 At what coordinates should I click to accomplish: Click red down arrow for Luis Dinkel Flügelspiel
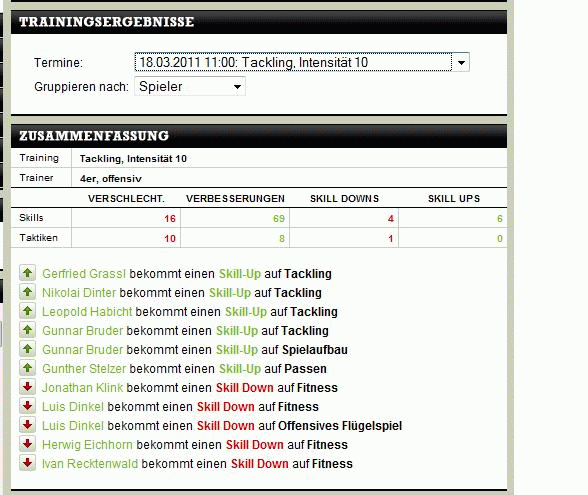pos(27,425)
